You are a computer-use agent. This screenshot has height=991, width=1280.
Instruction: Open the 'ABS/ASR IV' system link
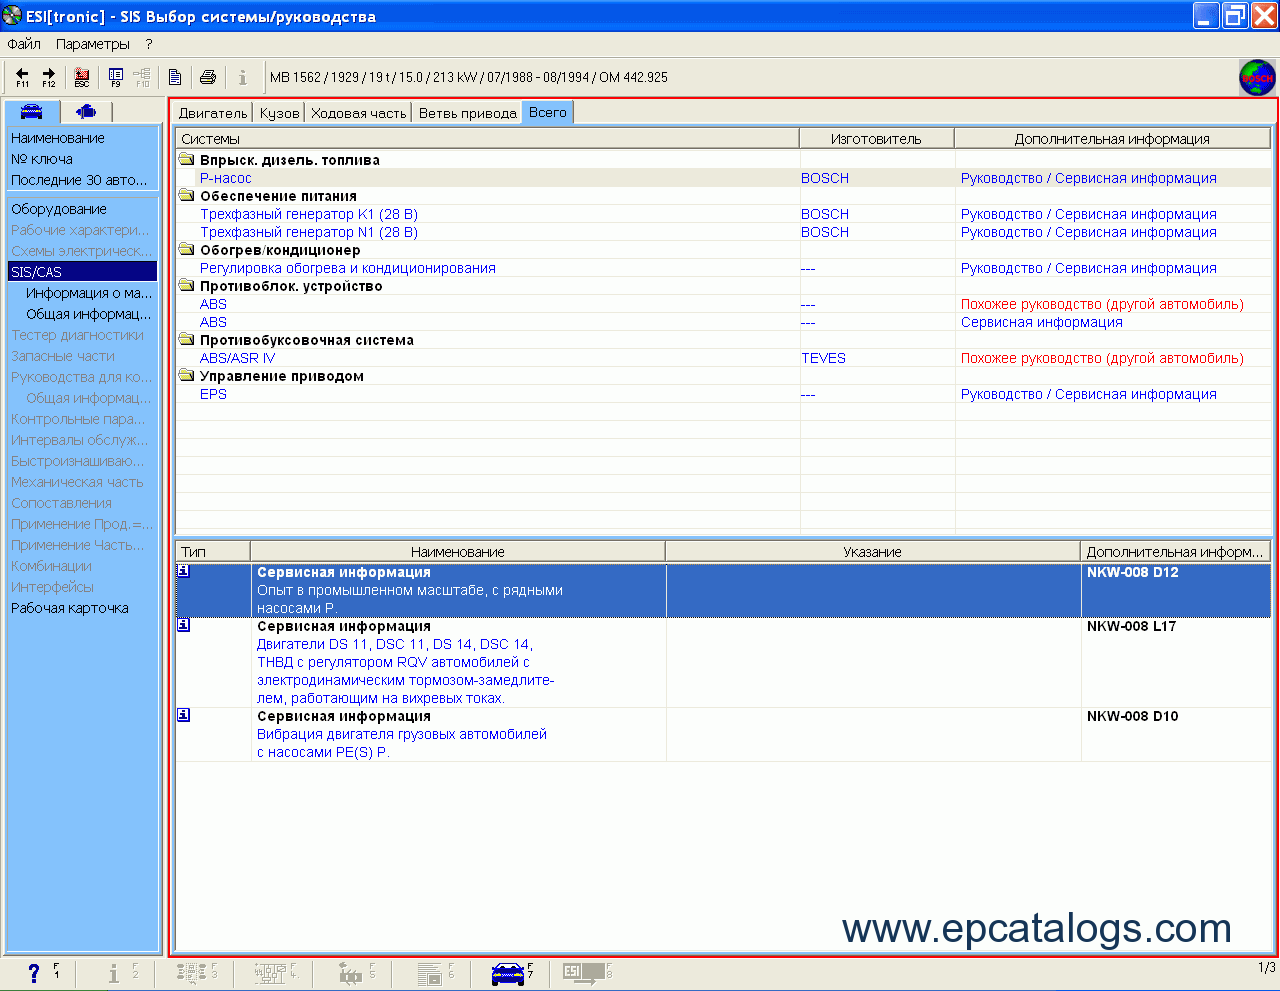tap(237, 358)
